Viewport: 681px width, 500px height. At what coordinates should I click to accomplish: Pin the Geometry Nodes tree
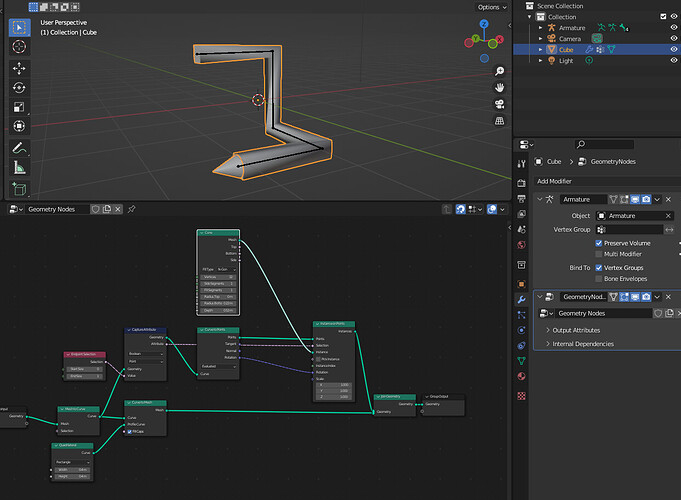(x=131, y=209)
